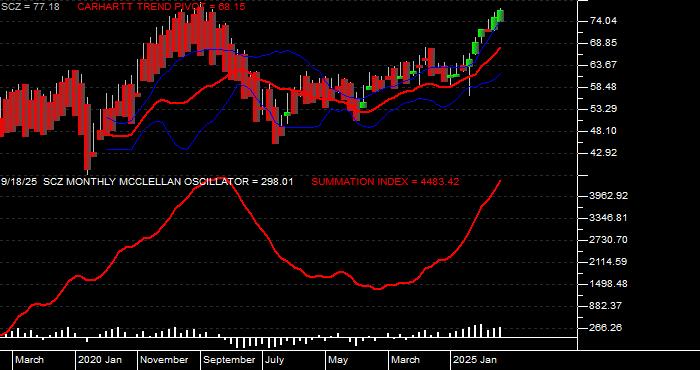Screen dimensions: 700x370
Task: Click the September date label
Action: (229, 360)
